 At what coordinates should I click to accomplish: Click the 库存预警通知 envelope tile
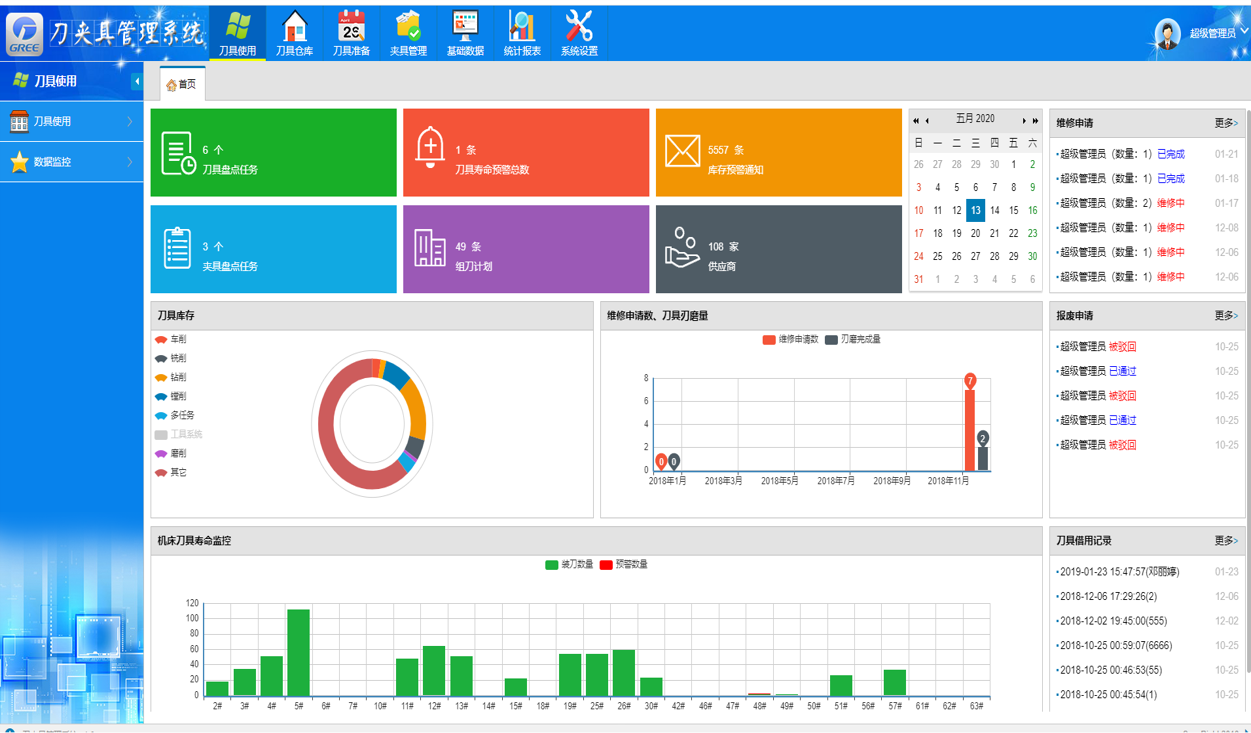pyautogui.click(x=778, y=153)
